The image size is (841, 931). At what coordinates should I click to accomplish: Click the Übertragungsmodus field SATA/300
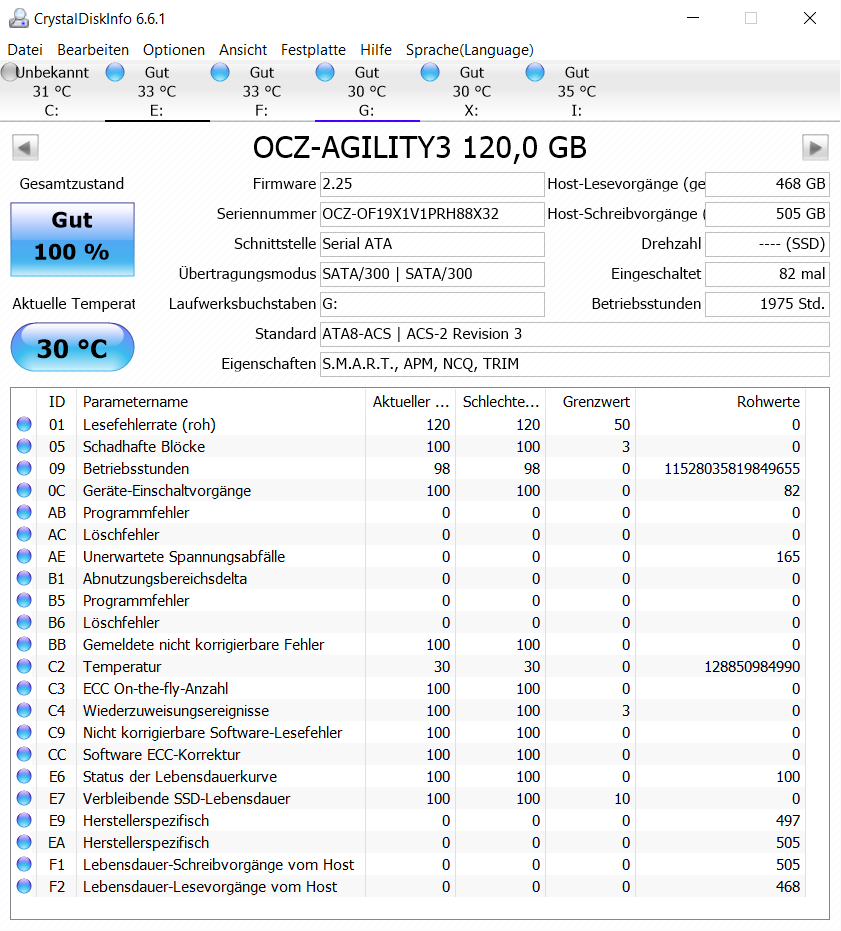(432, 274)
